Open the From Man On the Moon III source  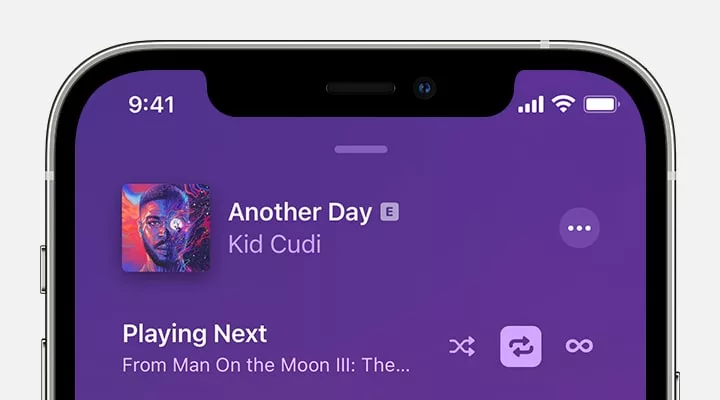pyautogui.click(x=266, y=365)
